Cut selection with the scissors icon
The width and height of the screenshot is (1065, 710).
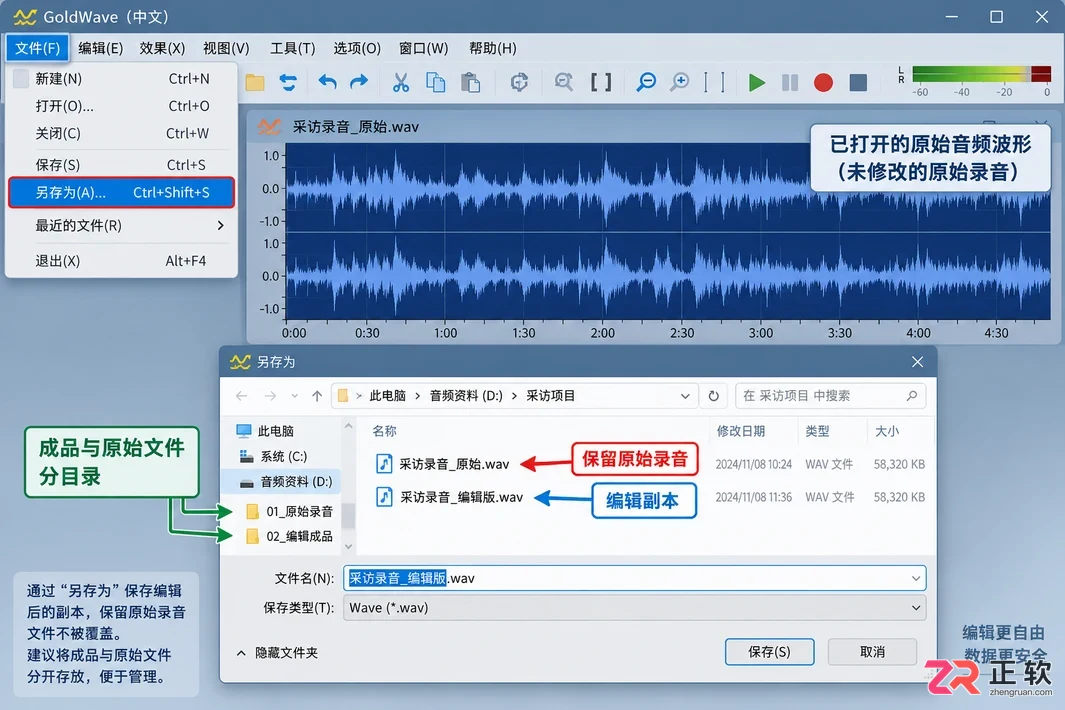(401, 83)
